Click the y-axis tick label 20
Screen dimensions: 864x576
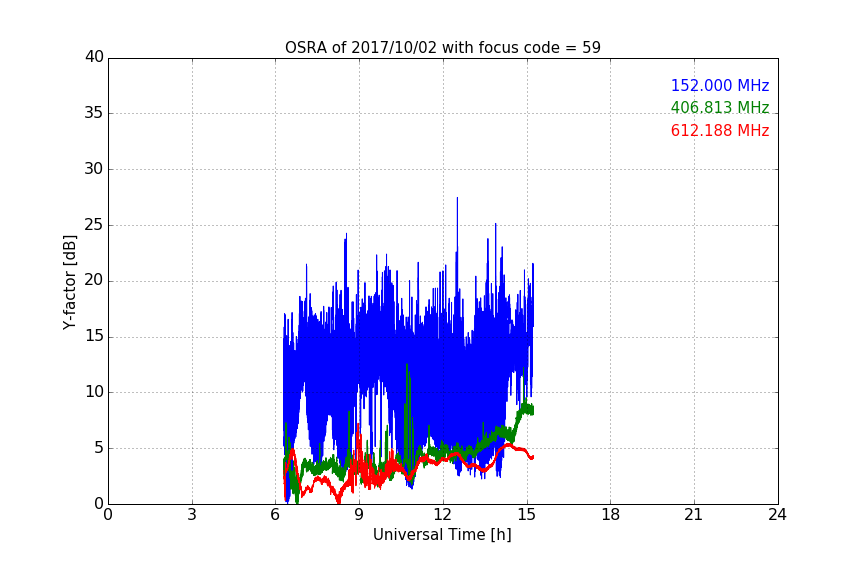[94, 280]
